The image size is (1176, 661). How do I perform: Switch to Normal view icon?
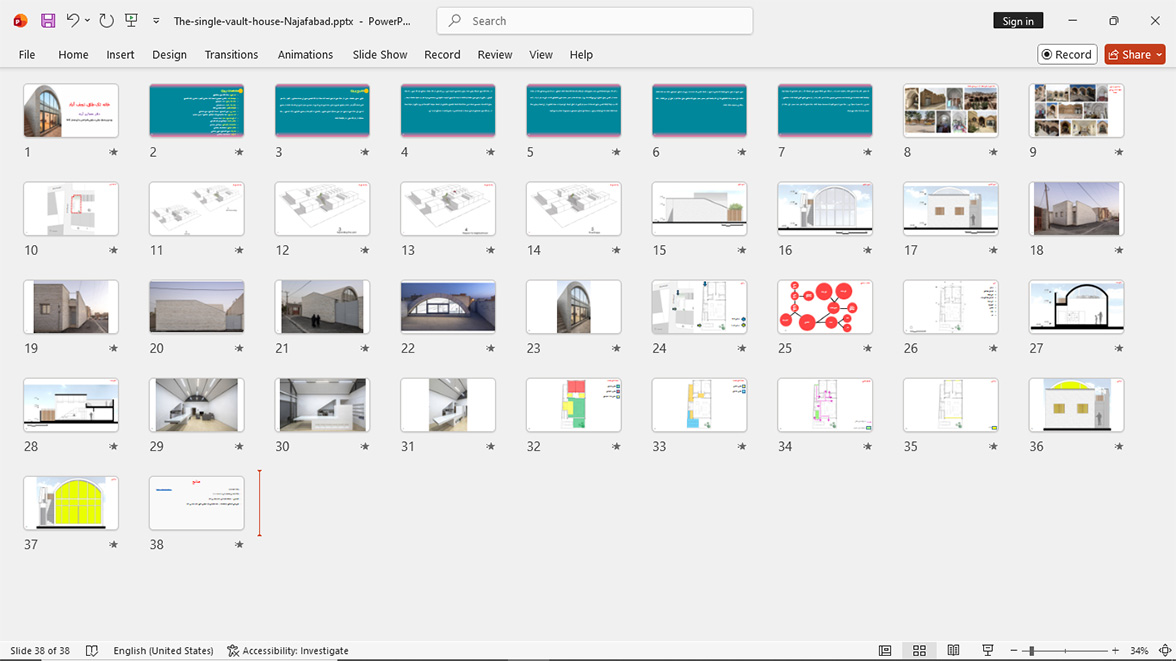885,650
